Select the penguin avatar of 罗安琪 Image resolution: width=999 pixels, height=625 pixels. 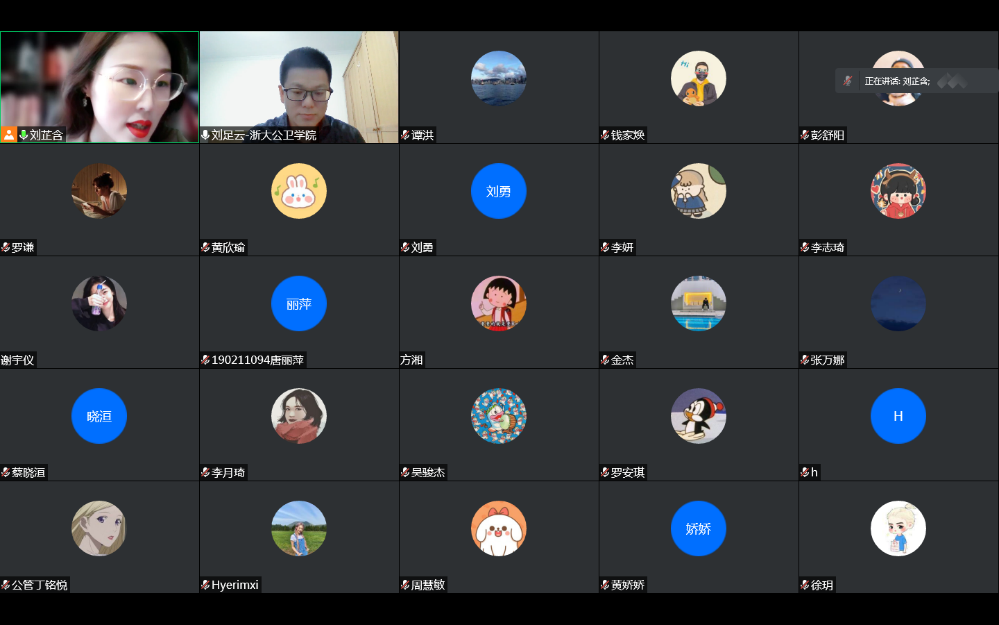(x=698, y=416)
